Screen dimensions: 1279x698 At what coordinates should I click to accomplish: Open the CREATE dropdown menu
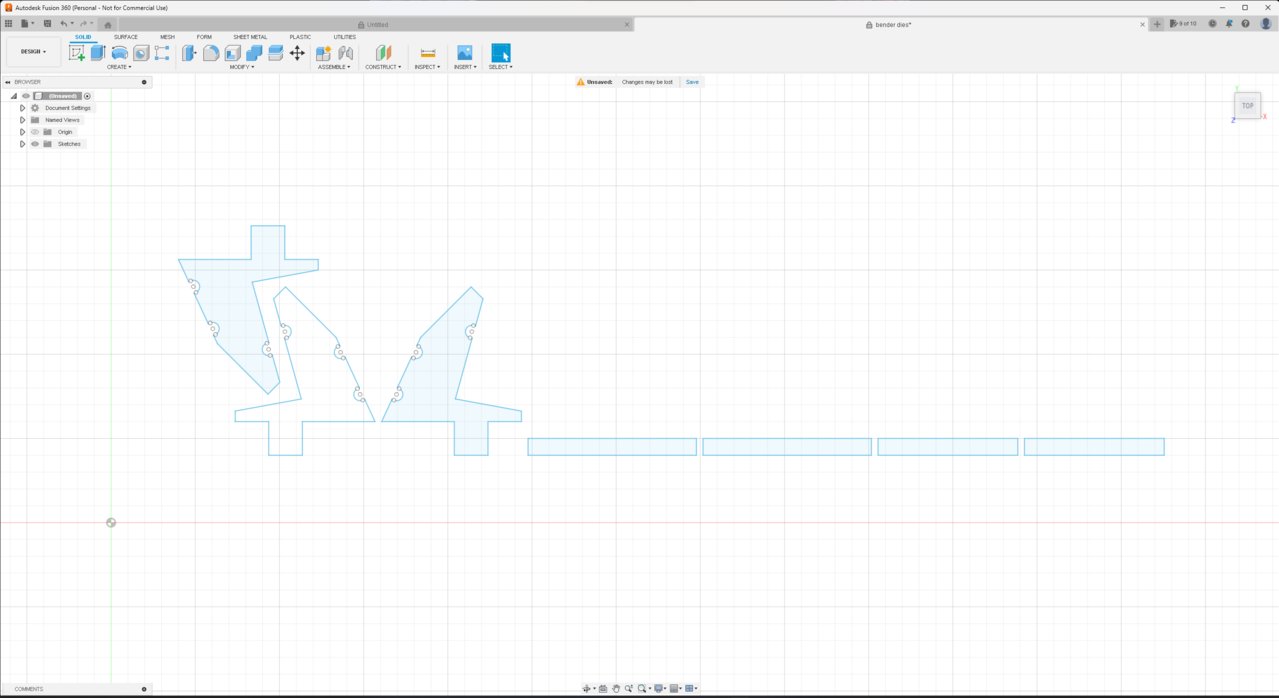pos(119,67)
